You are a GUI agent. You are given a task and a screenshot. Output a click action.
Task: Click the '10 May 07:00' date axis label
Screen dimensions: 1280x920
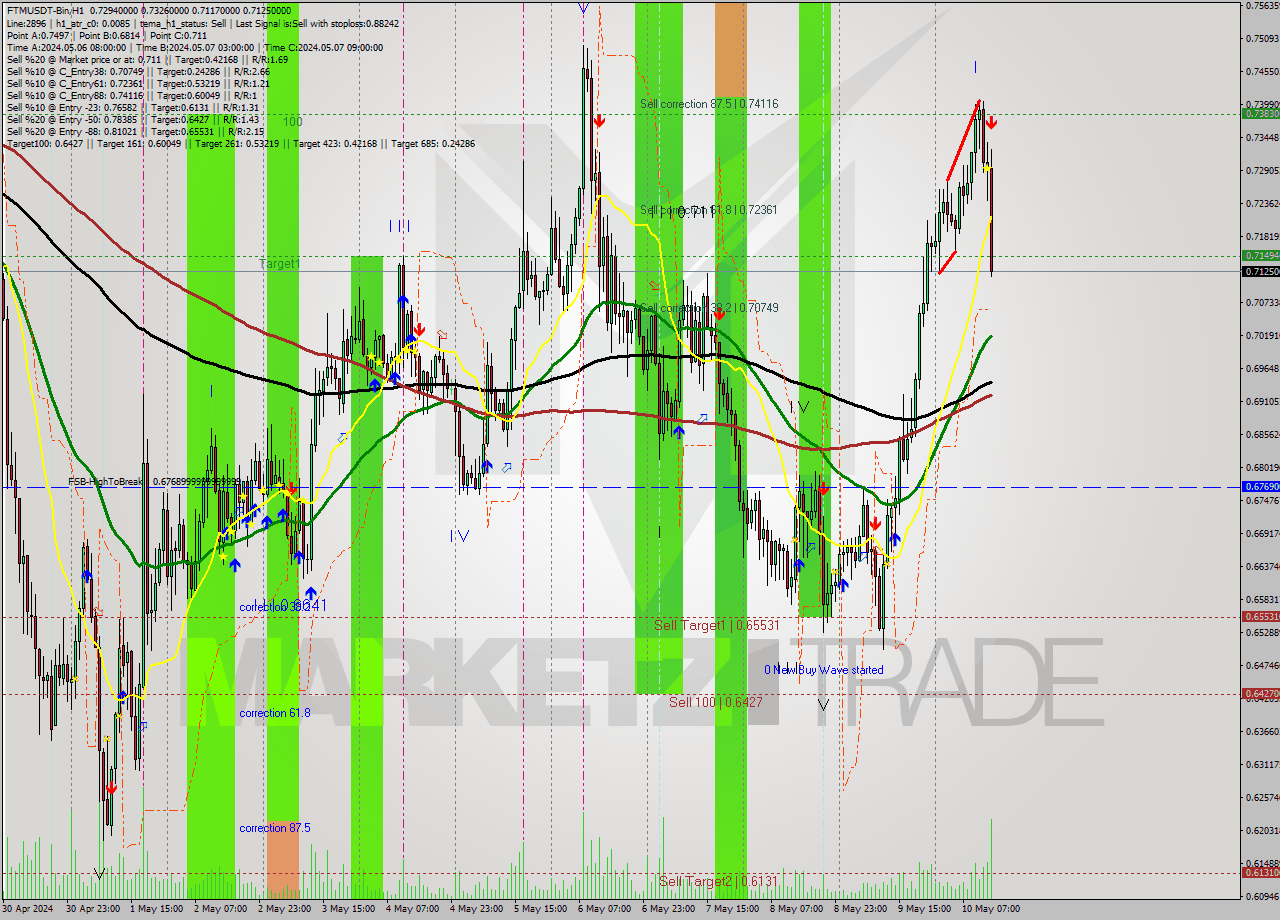(990, 909)
